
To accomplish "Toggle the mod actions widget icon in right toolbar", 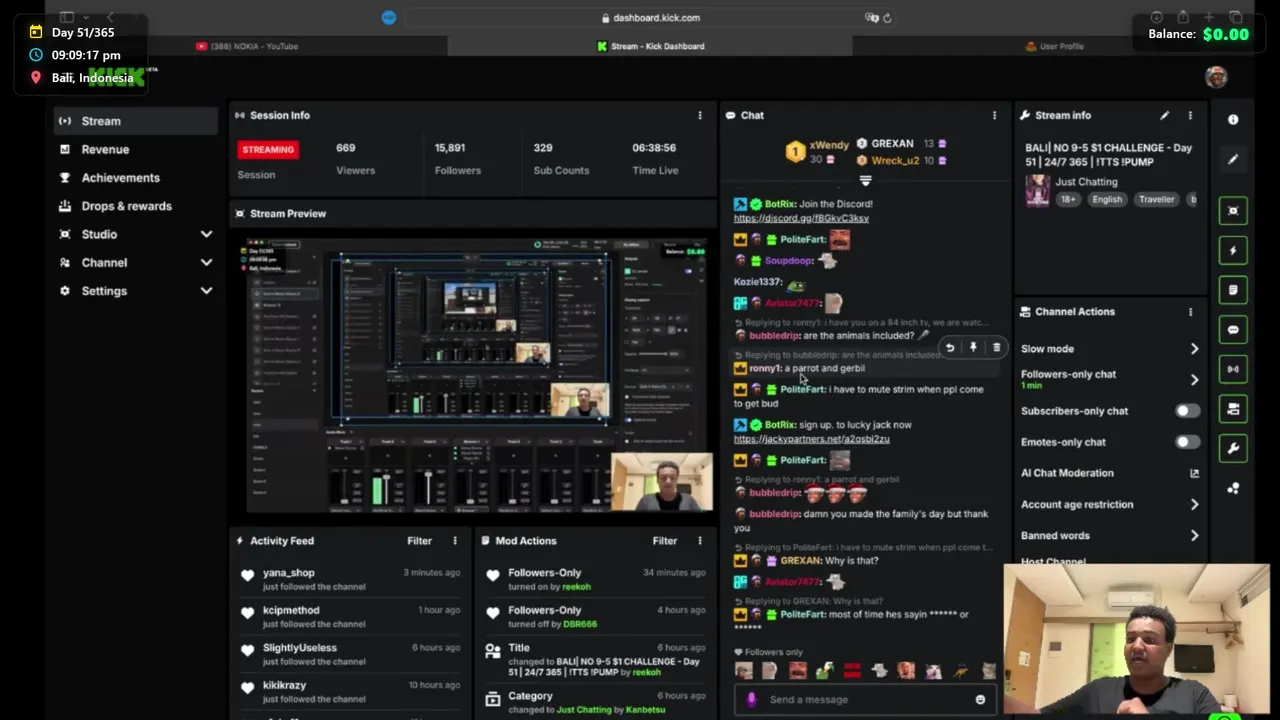I will click(x=1233, y=409).
